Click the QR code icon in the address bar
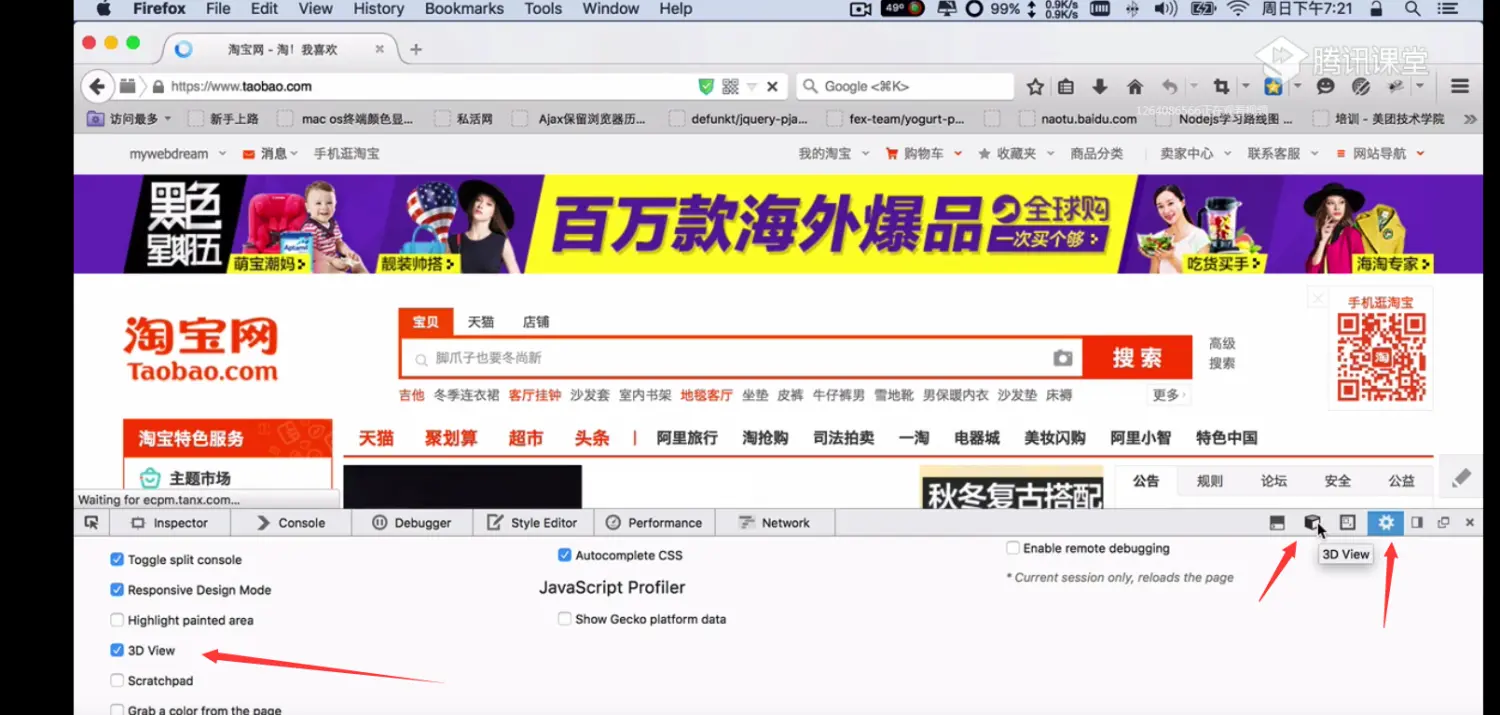1500x715 pixels. click(x=730, y=87)
